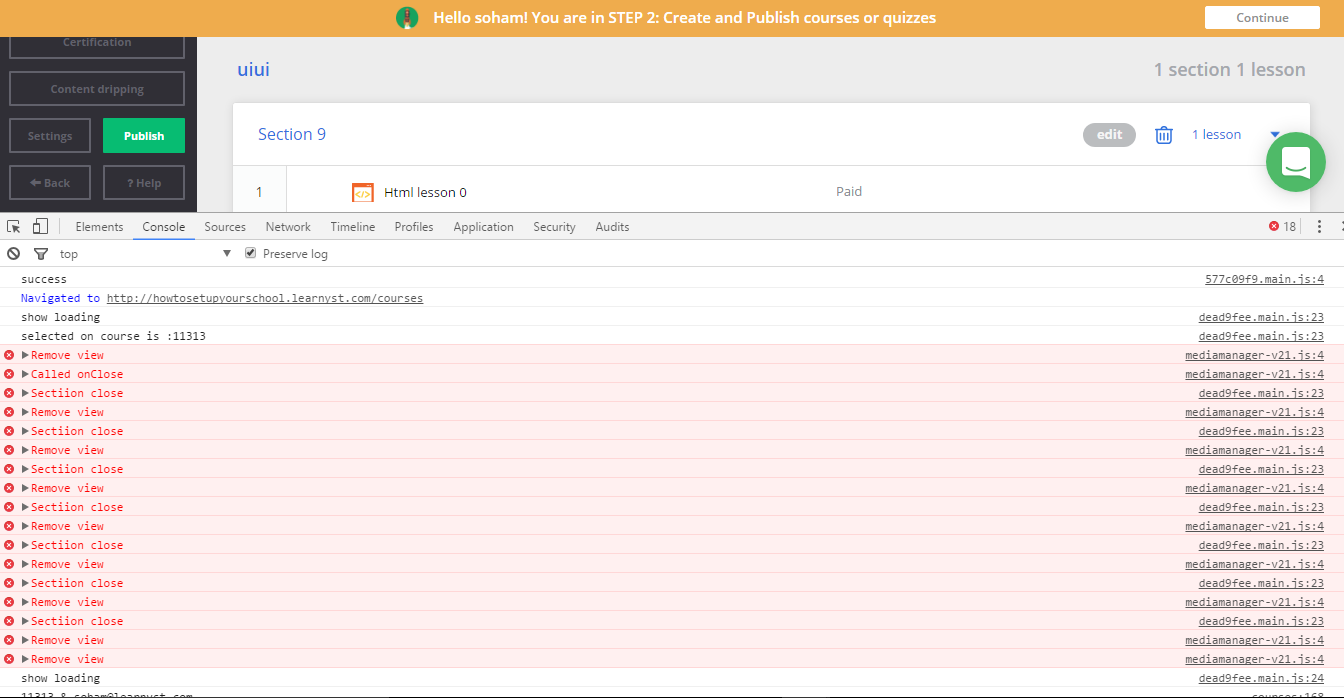Click the banner's green mascot icon
The width and height of the screenshot is (1344, 698).
(x=407, y=18)
